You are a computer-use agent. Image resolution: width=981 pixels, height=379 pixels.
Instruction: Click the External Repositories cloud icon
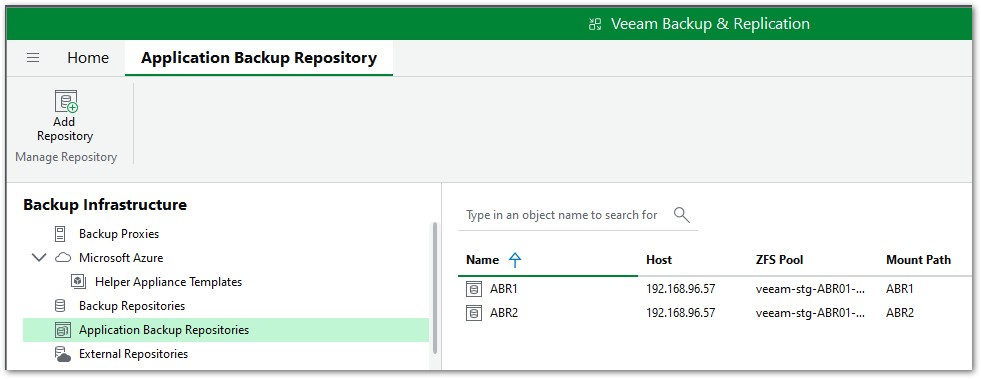click(63, 354)
